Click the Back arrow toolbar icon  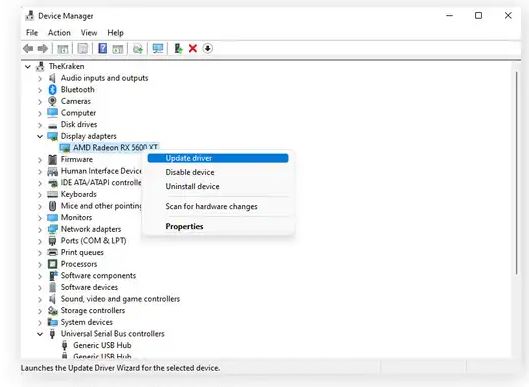point(28,49)
